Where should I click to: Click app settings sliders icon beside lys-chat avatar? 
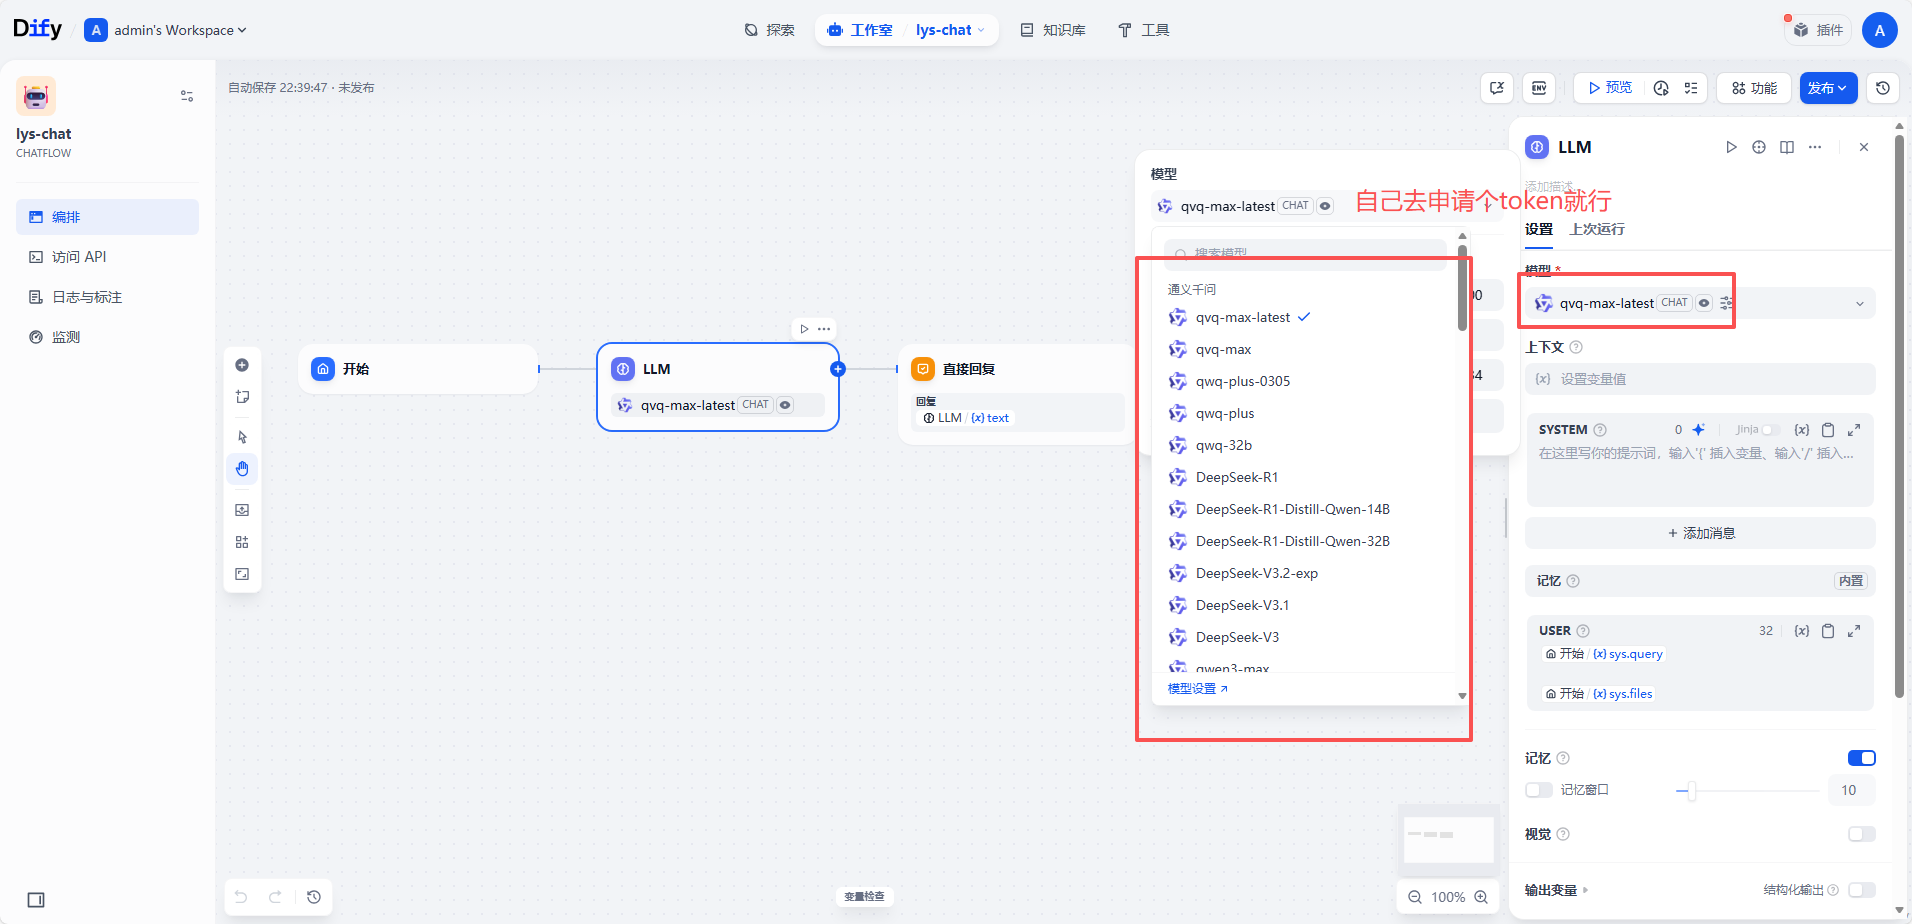[187, 96]
